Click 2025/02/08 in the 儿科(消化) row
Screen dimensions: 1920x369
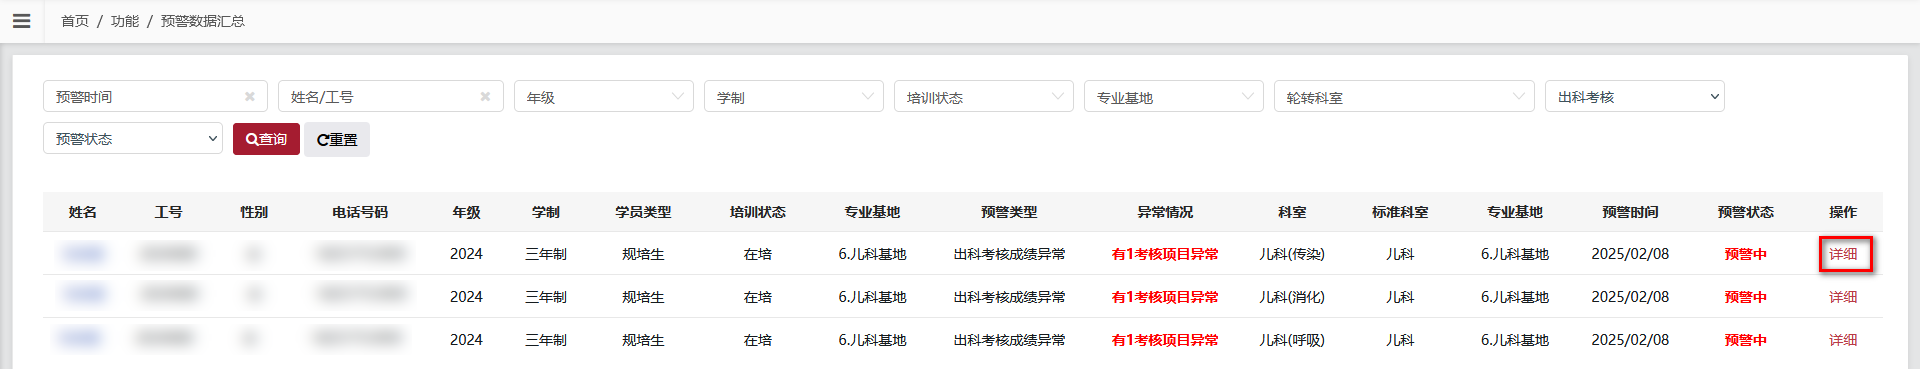tap(1630, 297)
